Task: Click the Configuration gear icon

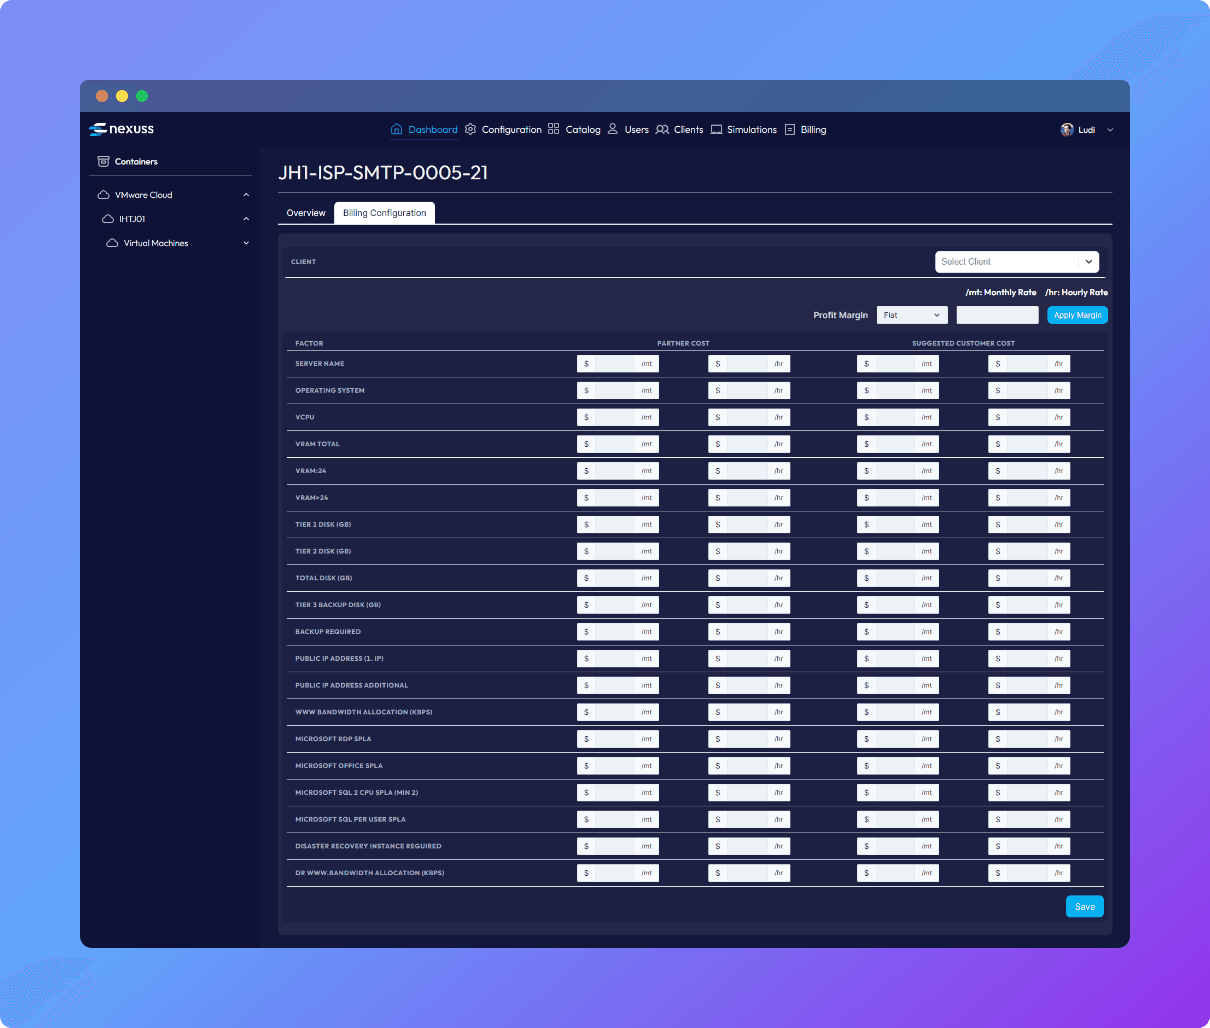Action: click(x=471, y=129)
